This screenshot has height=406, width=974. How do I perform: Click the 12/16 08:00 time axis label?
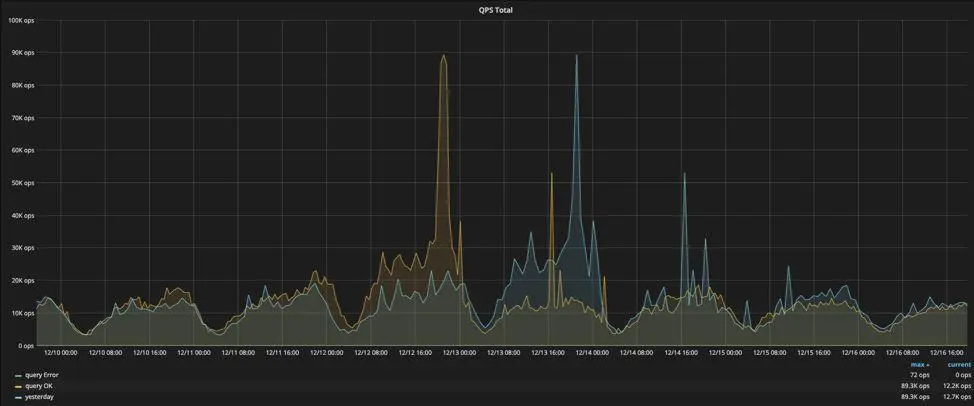(903, 353)
